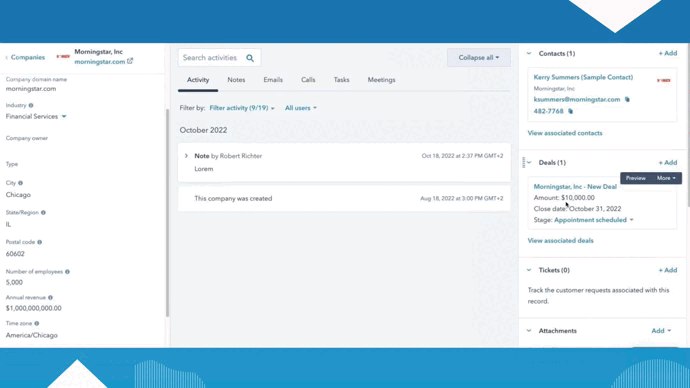Copy phone number 482-7768 icon
690x388 pixels.
[570, 111]
